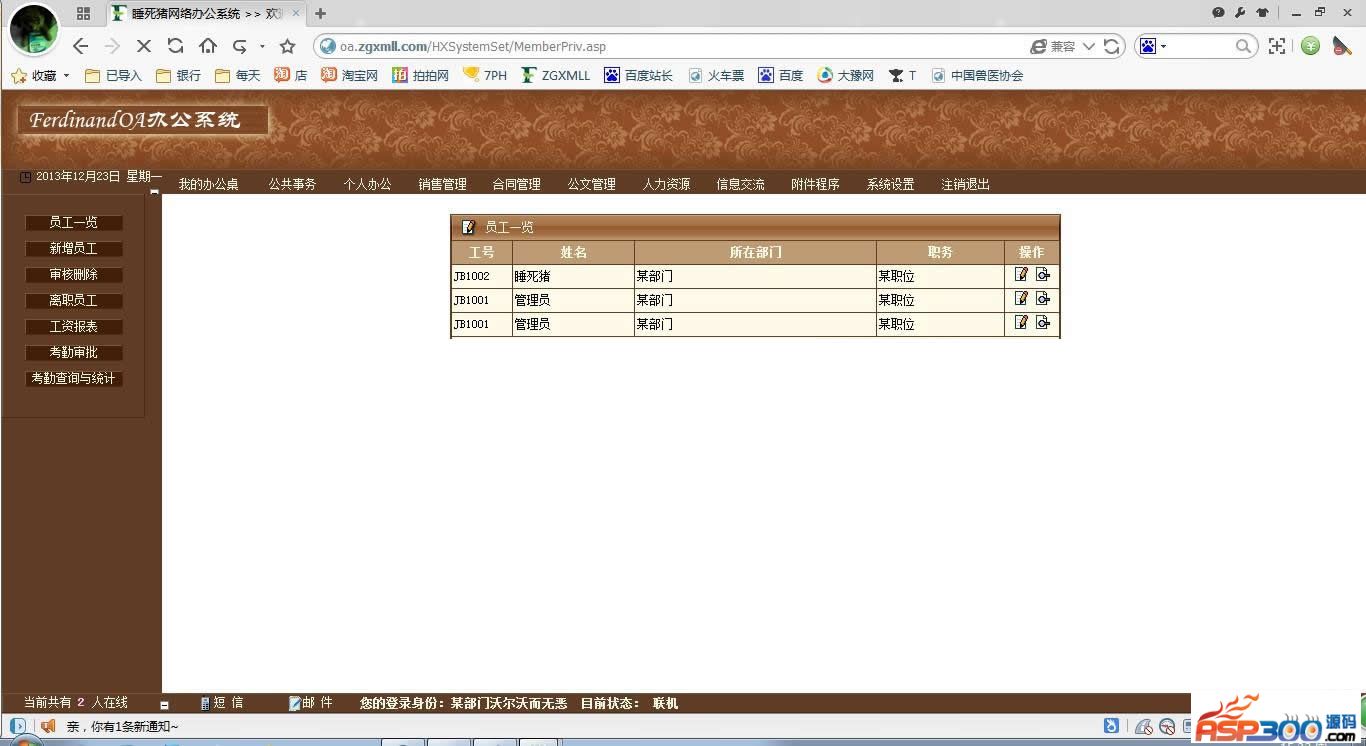Open the wrench tools icon

(x=1240, y=13)
